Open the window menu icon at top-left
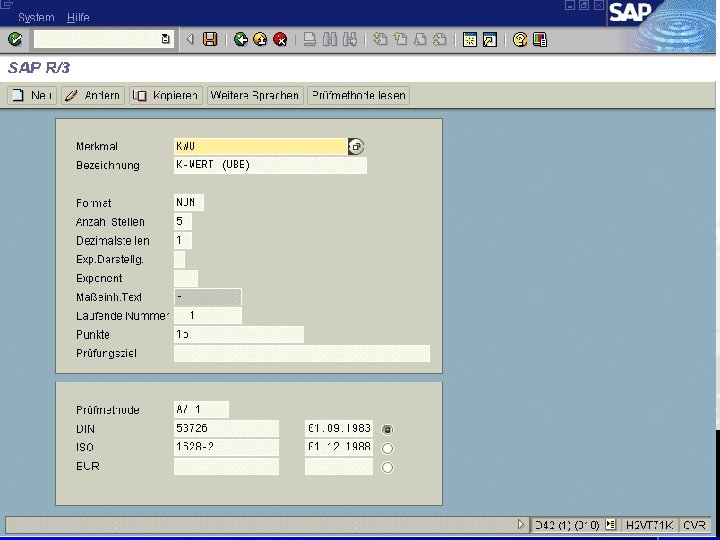The height and width of the screenshot is (540, 720). pos(6,4)
